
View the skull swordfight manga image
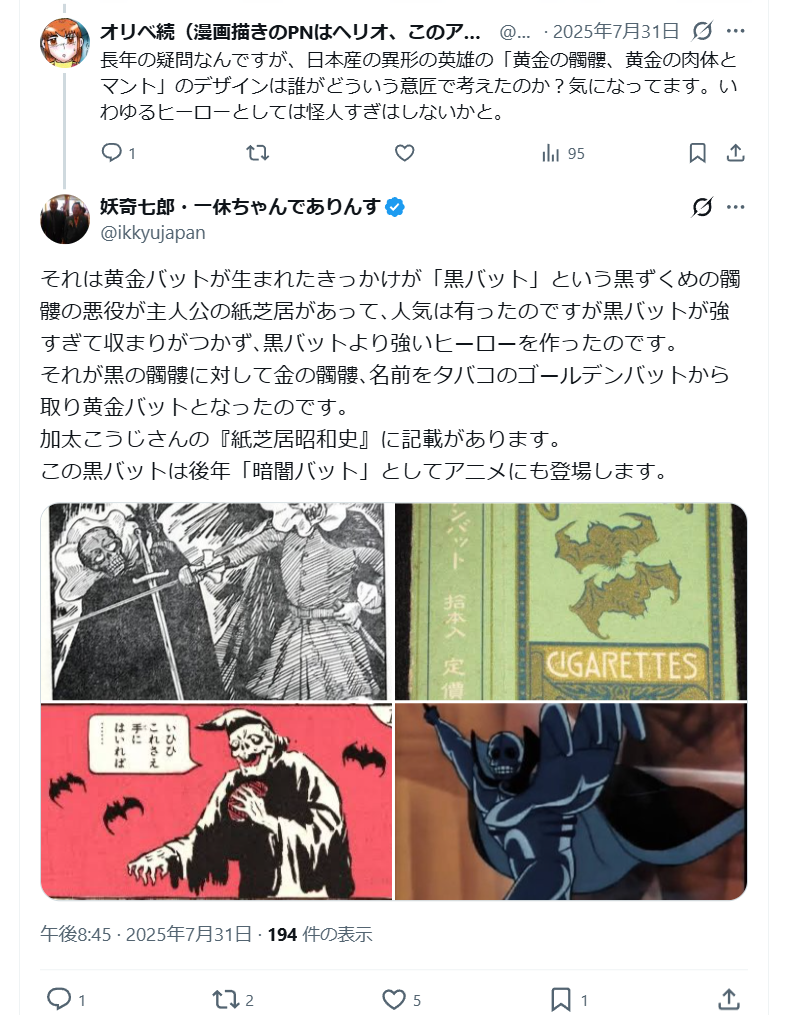pyautogui.click(x=216, y=601)
